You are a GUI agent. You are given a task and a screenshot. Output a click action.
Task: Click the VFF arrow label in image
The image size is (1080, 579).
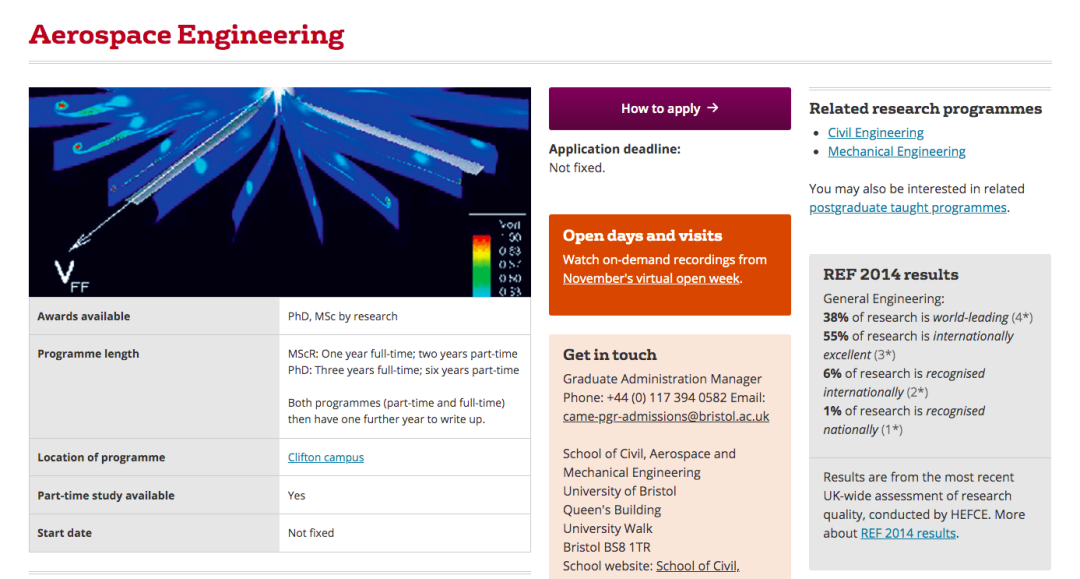pyautogui.click(x=71, y=276)
